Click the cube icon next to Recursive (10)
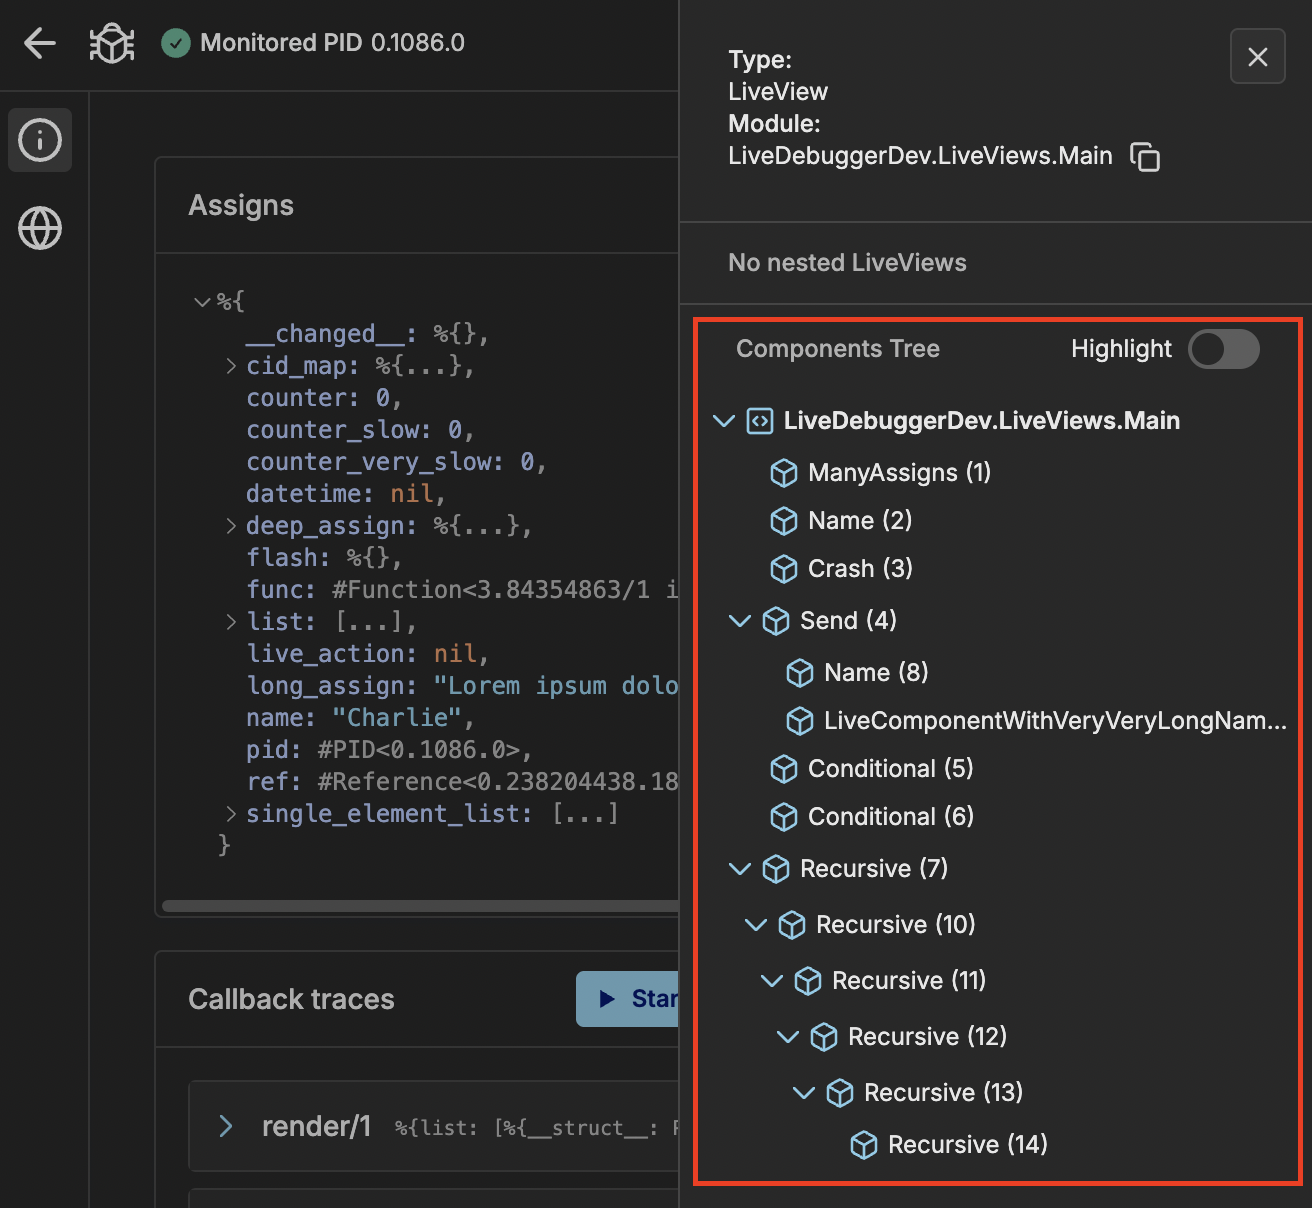Viewport: 1312px width, 1208px height. tap(792, 925)
